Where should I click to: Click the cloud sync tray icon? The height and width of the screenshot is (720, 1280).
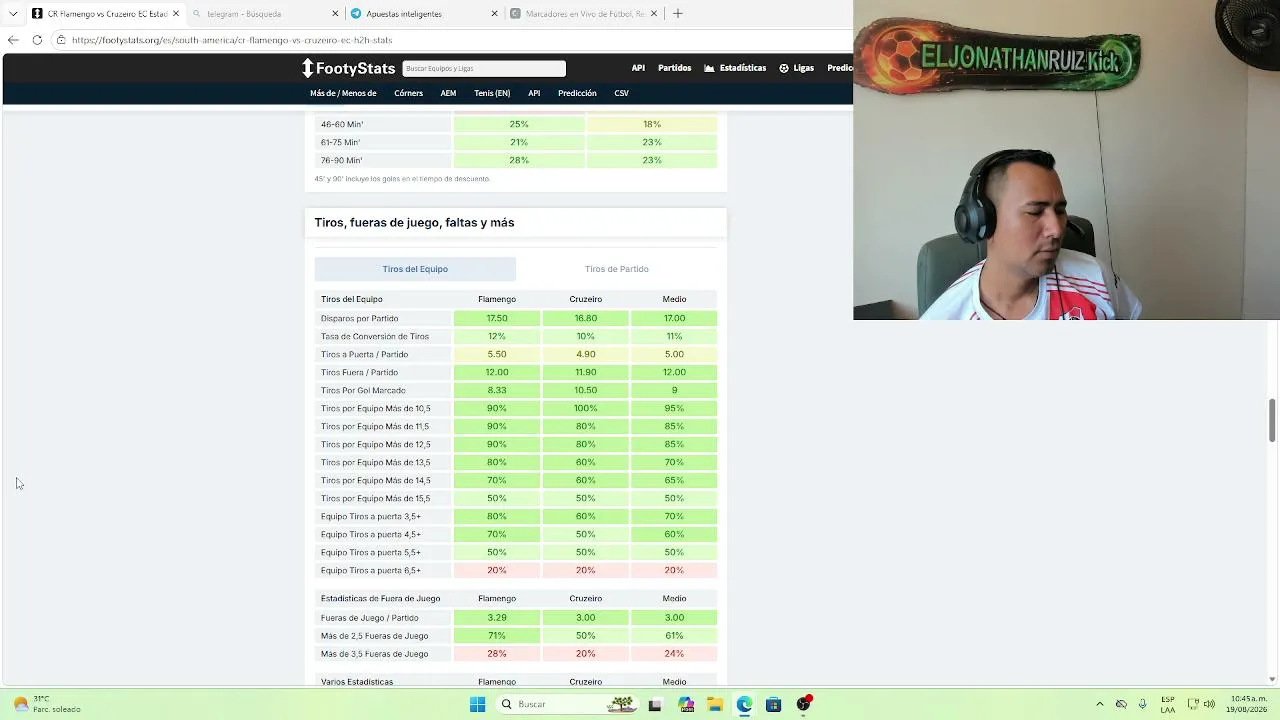tap(1121, 704)
